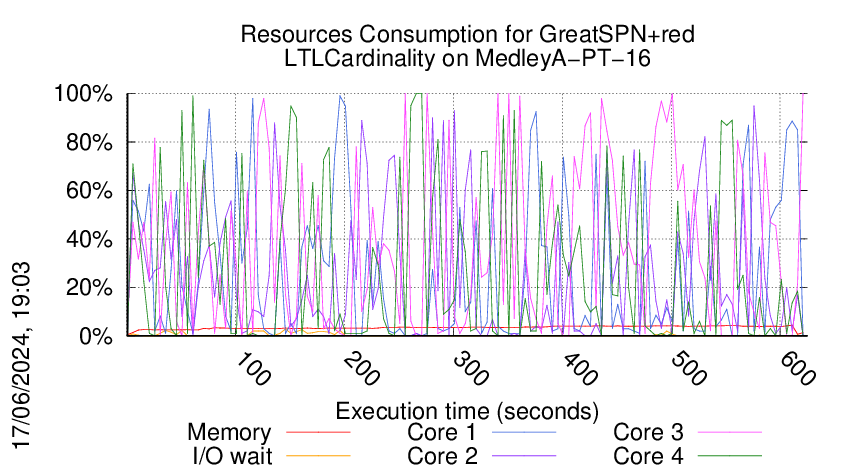The width and height of the screenshot is (850, 475).
Task: Click the 'Core 3' legend label
Action: tap(648, 432)
